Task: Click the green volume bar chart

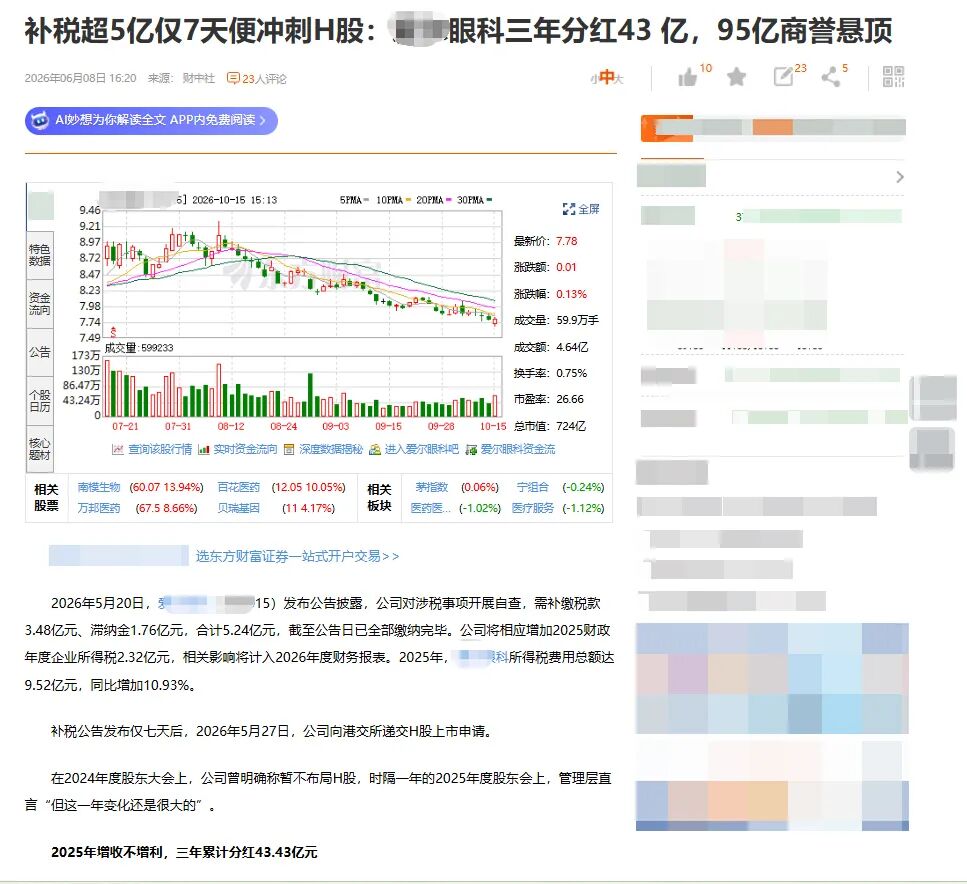Action: (x=302, y=387)
